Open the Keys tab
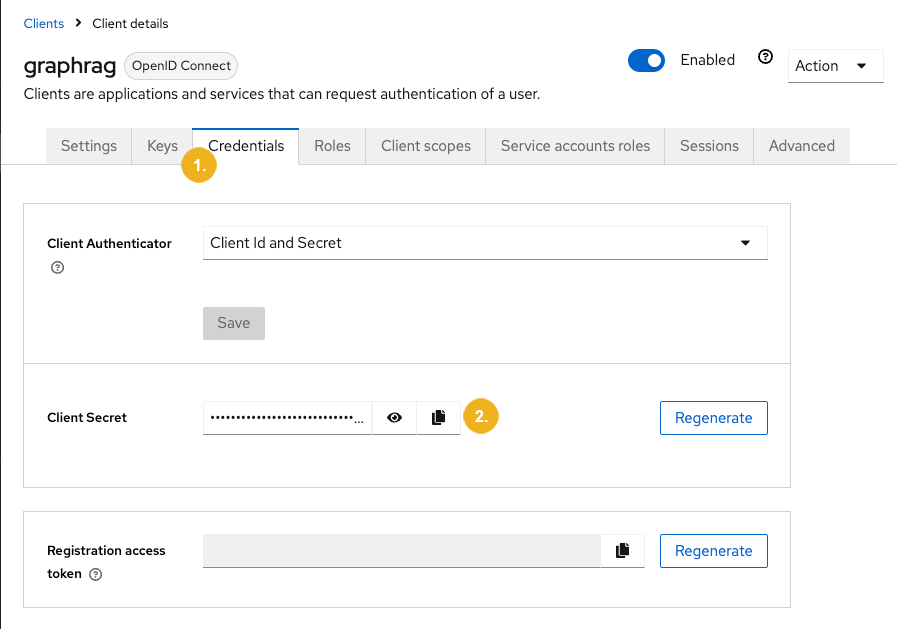This screenshot has width=897, height=629. pyautogui.click(x=162, y=146)
